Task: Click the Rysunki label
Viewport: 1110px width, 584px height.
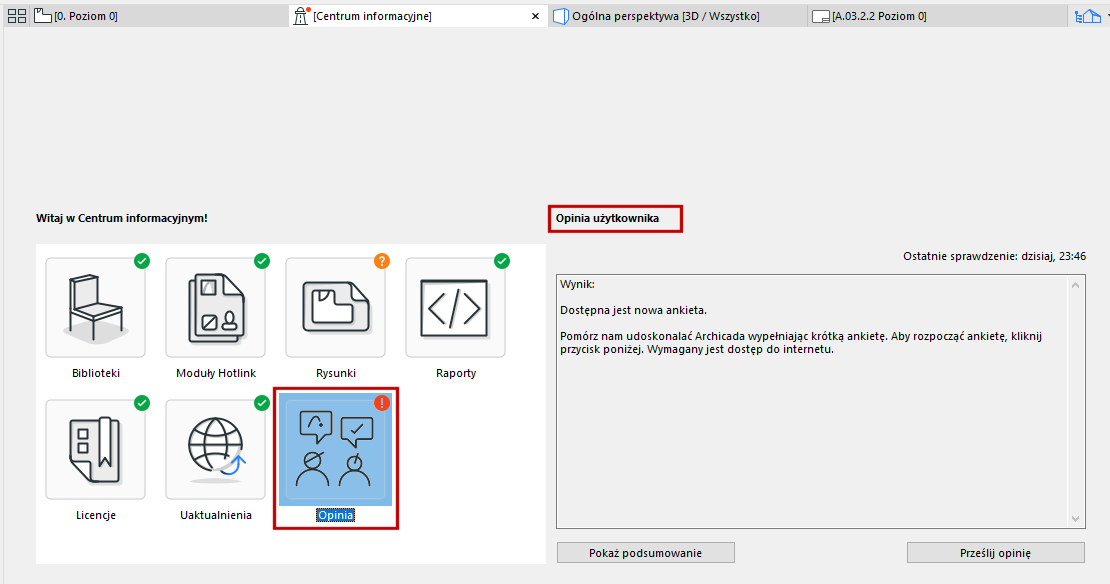Action: (336, 373)
